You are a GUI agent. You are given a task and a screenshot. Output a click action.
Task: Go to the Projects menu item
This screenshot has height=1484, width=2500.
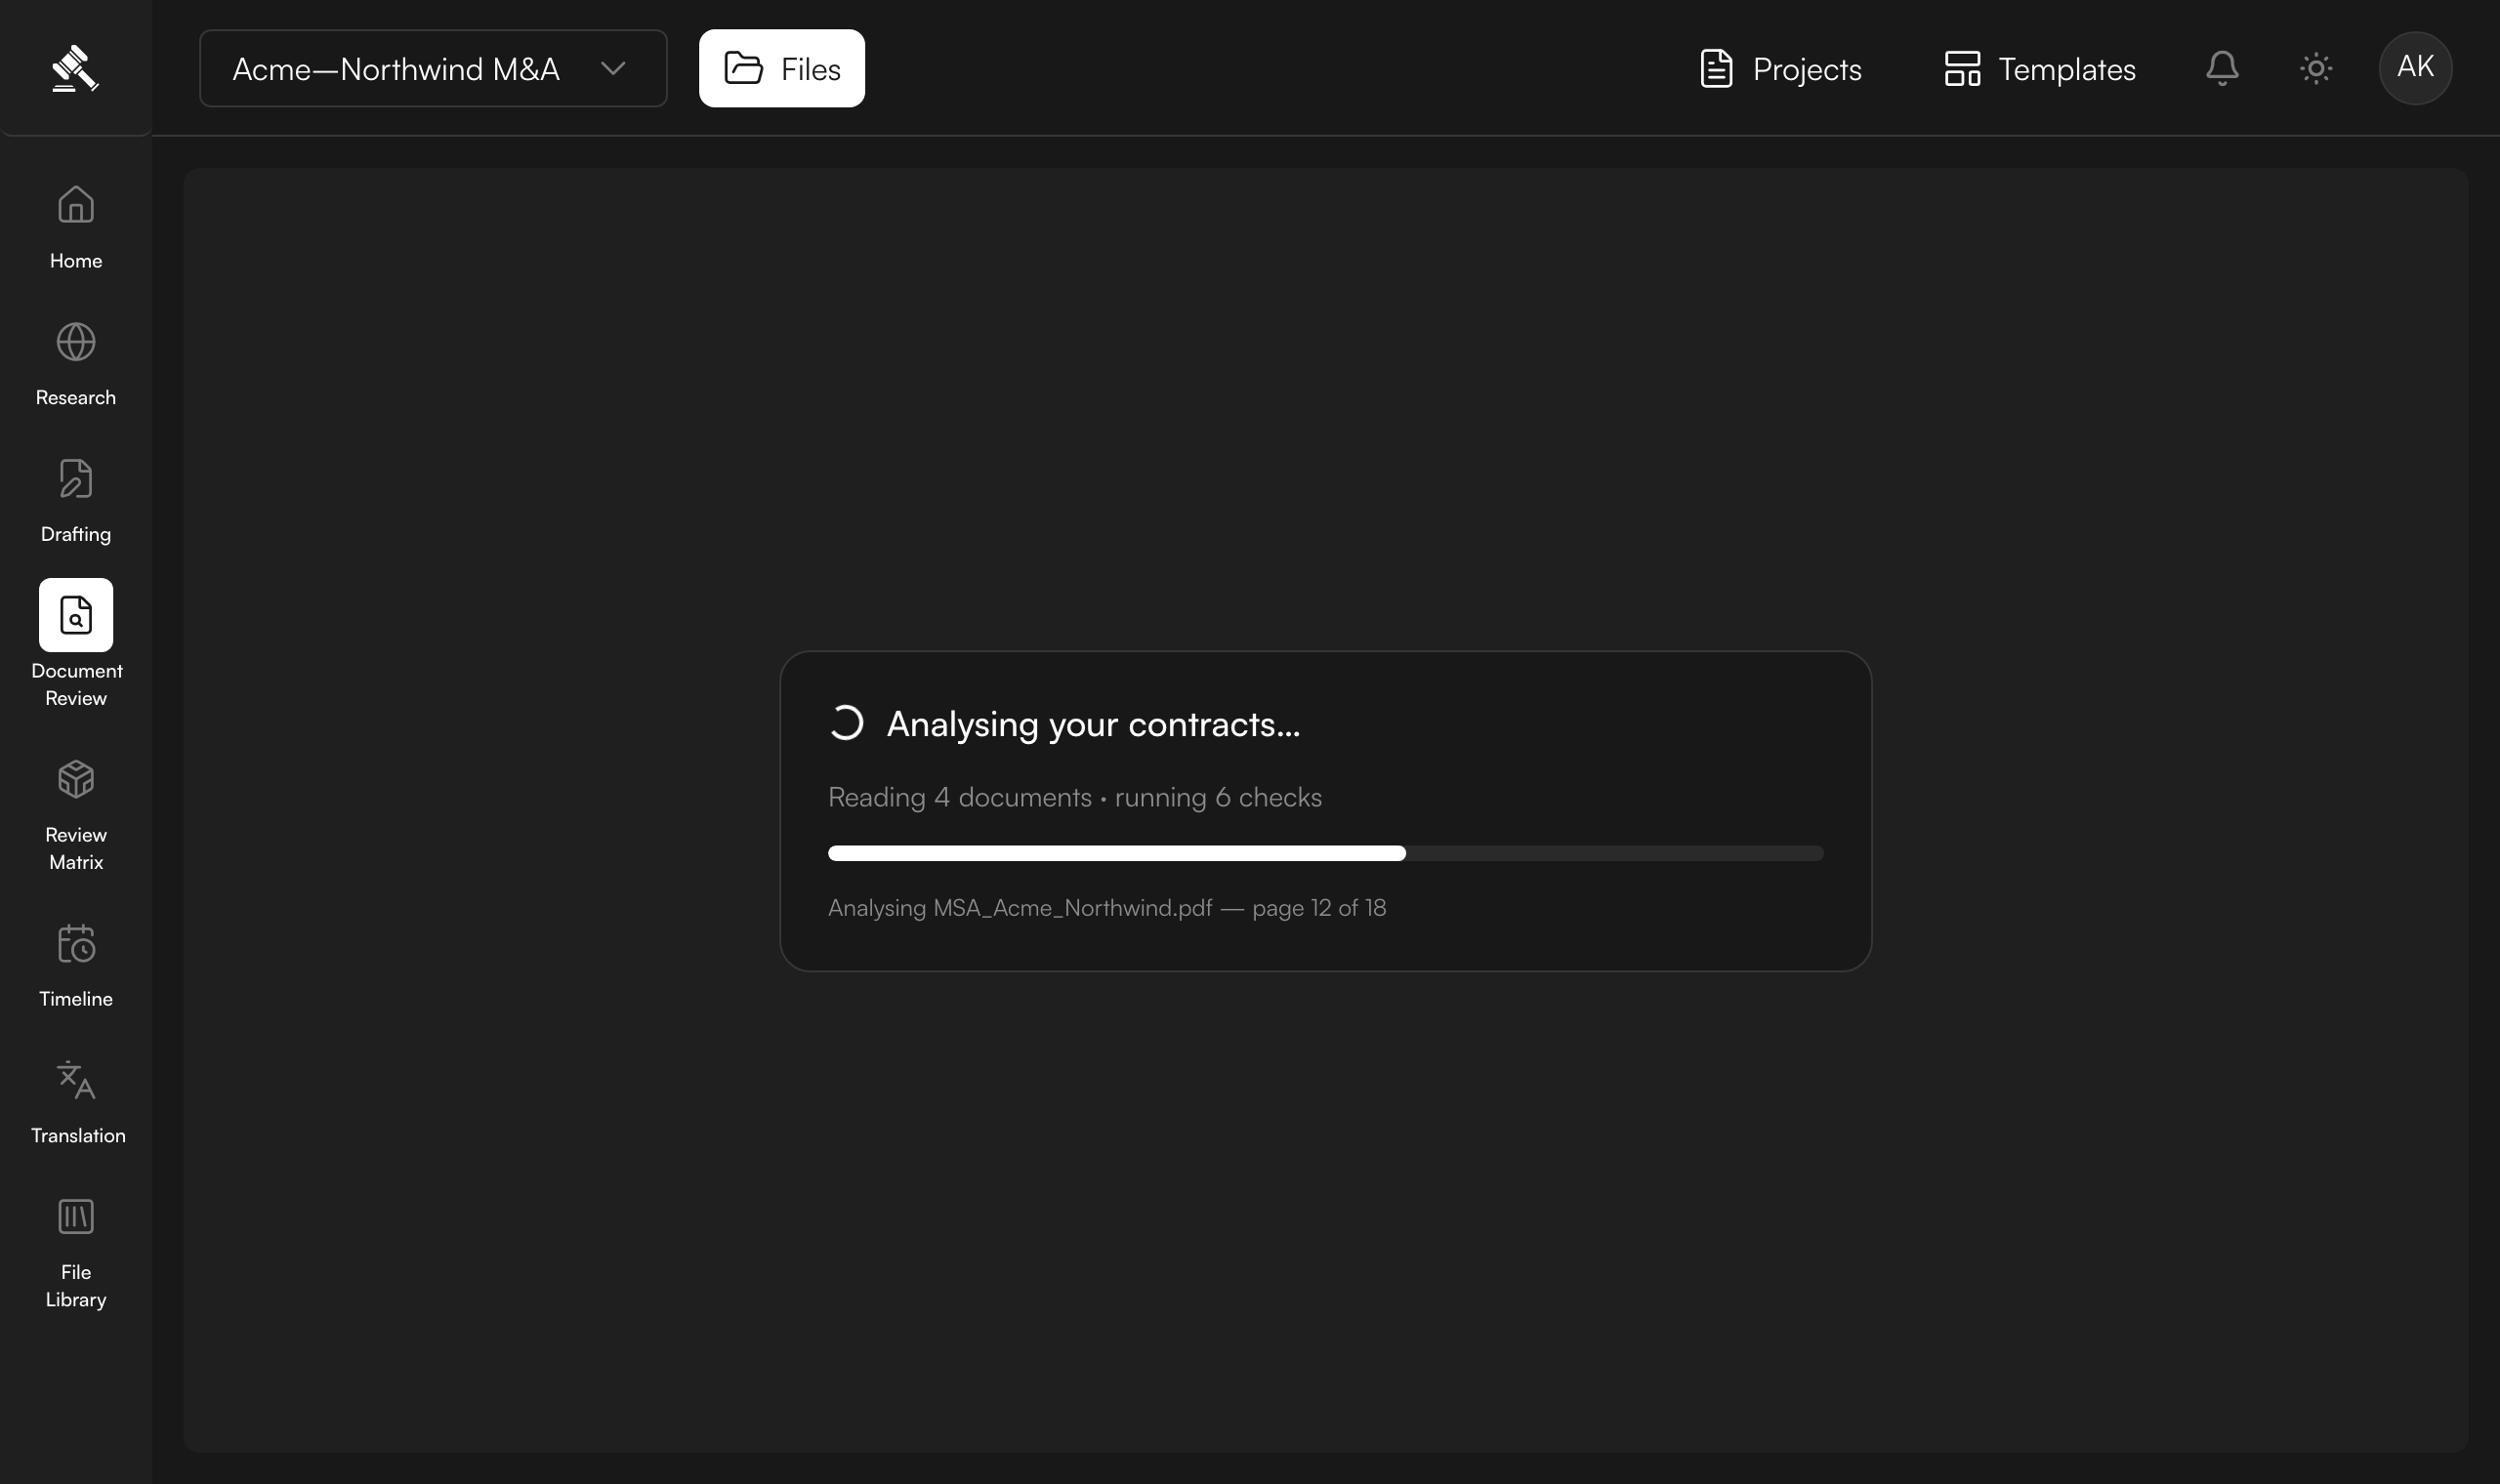pos(1781,68)
